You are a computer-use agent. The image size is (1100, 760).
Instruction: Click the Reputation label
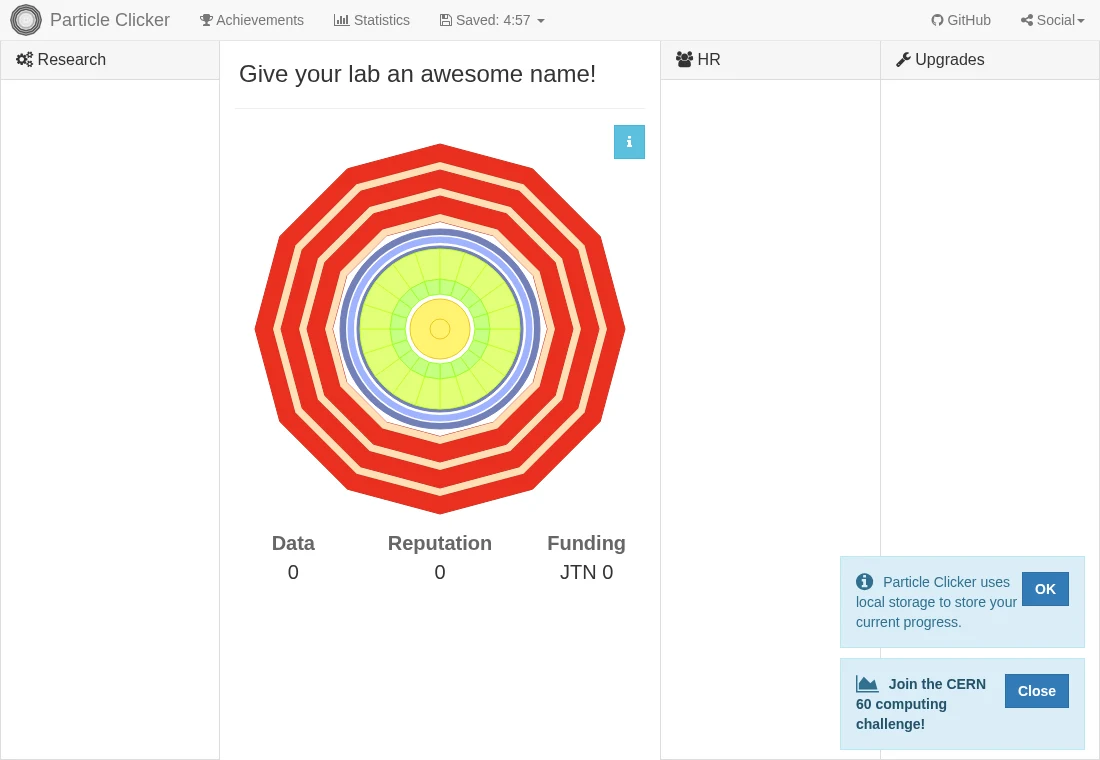[440, 543]
